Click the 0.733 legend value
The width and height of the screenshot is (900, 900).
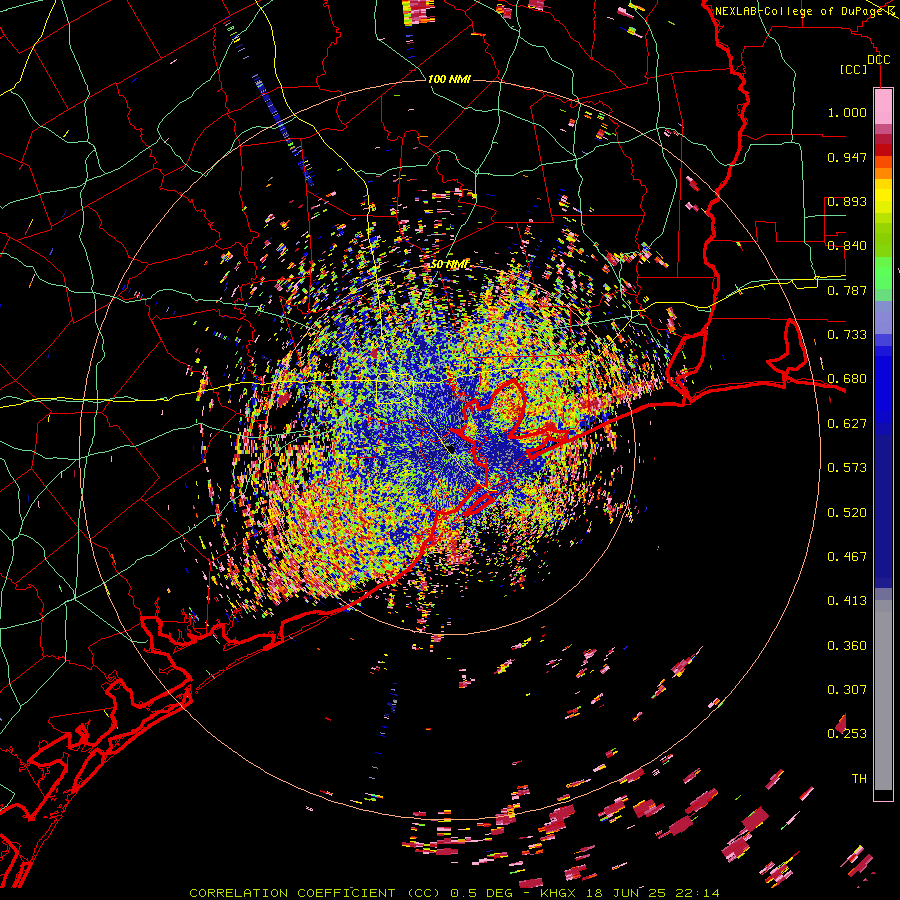click(847, 335)
